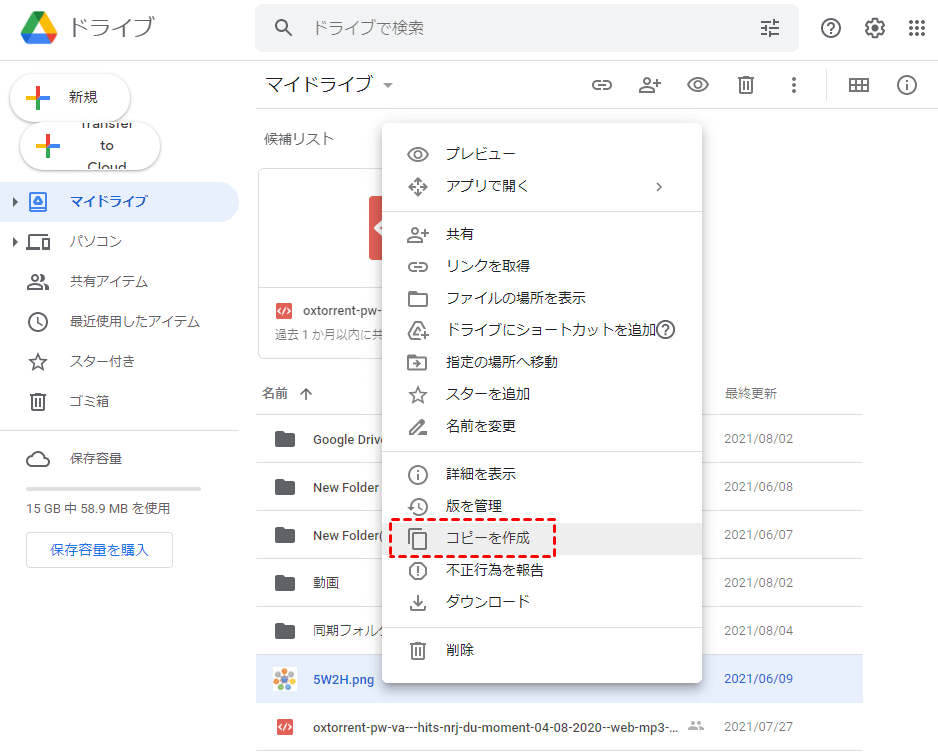
Task: Toggle sort direction arrow beside 名前
Action: pyautogui.click(x=306, y=394)
